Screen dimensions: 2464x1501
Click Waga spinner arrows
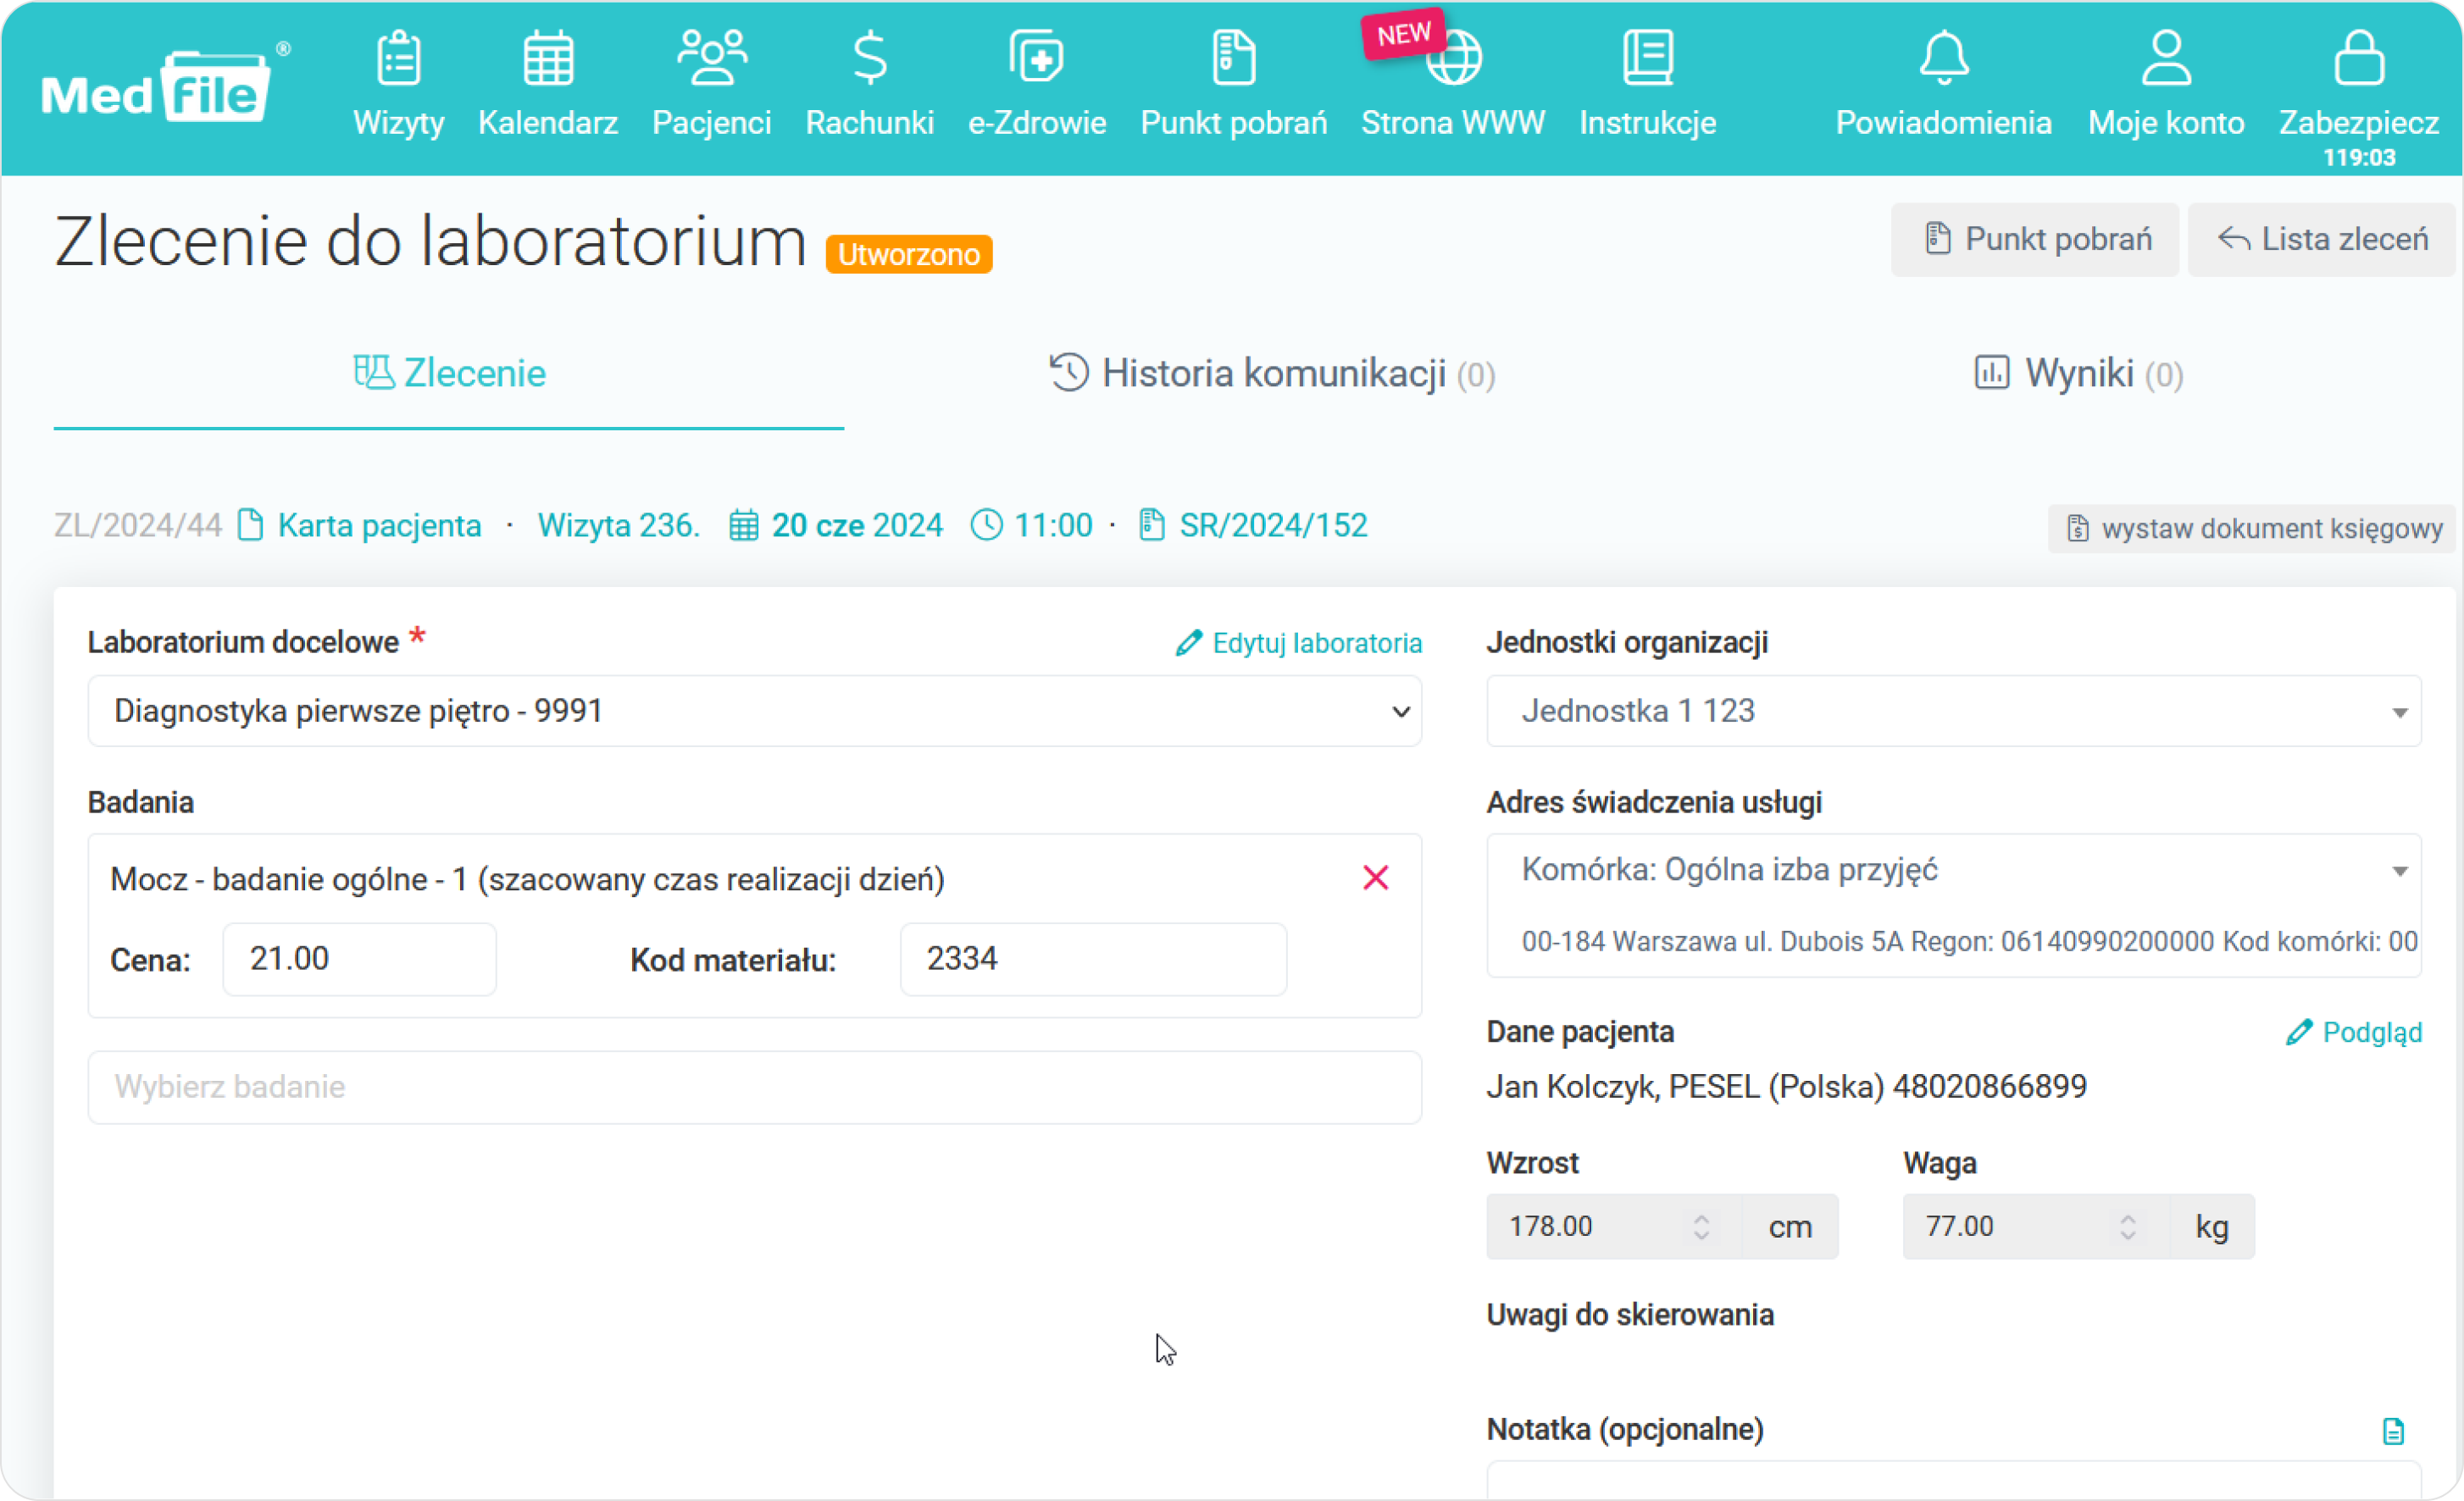pyautogui.click(x=2127, y=1226)
